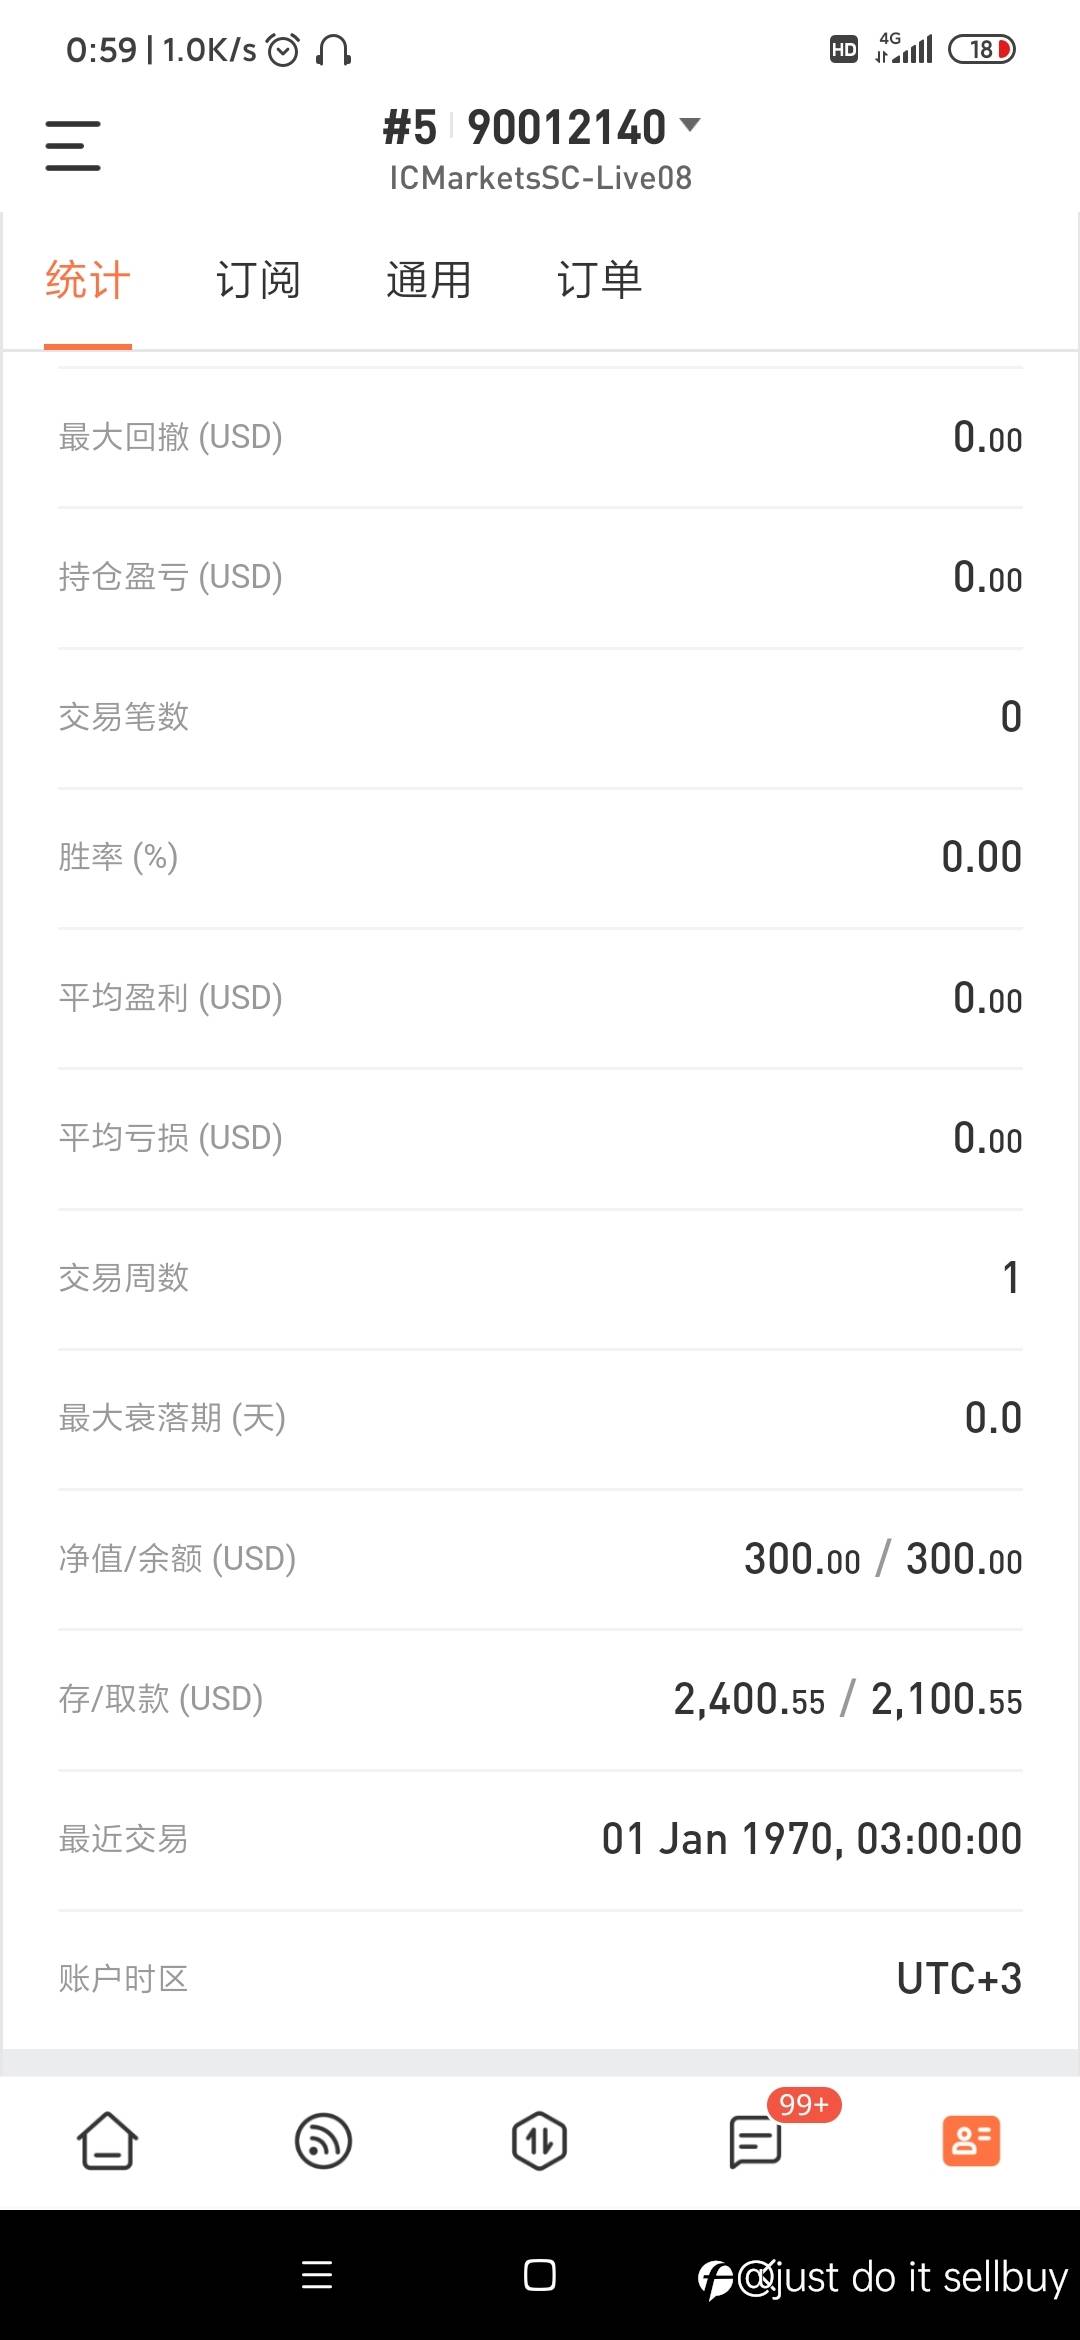Tap the 存/取款 (USD) amounts
The height and width of the screenshot is (2340, 1080).
847,1699
